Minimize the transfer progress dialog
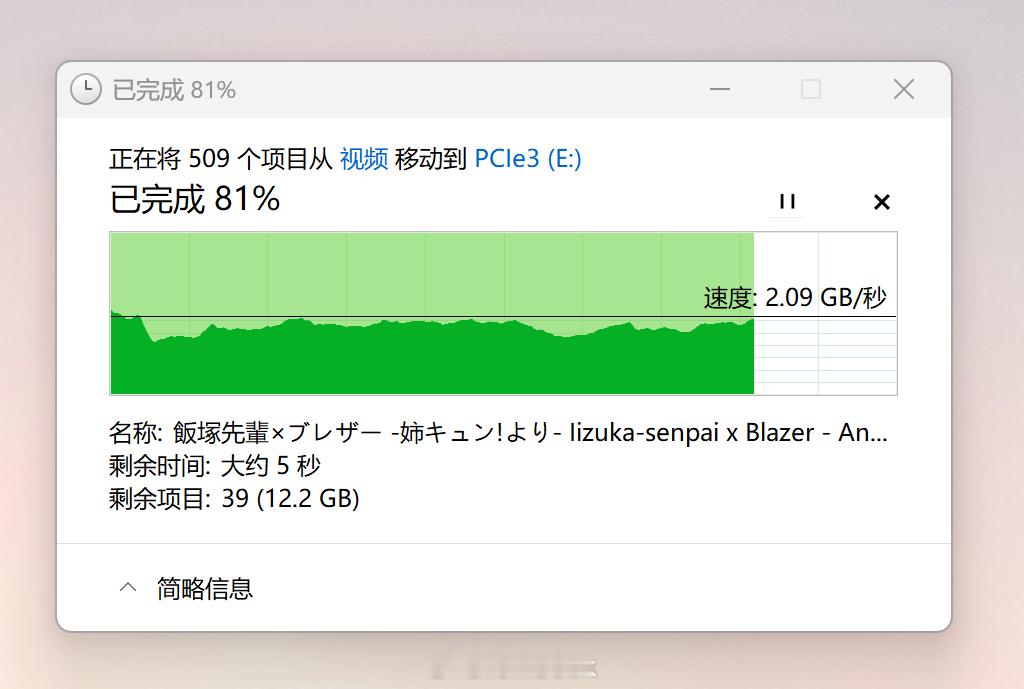Screen dimensions: 1024x689 pyautogui.click(x=720, y=89)
